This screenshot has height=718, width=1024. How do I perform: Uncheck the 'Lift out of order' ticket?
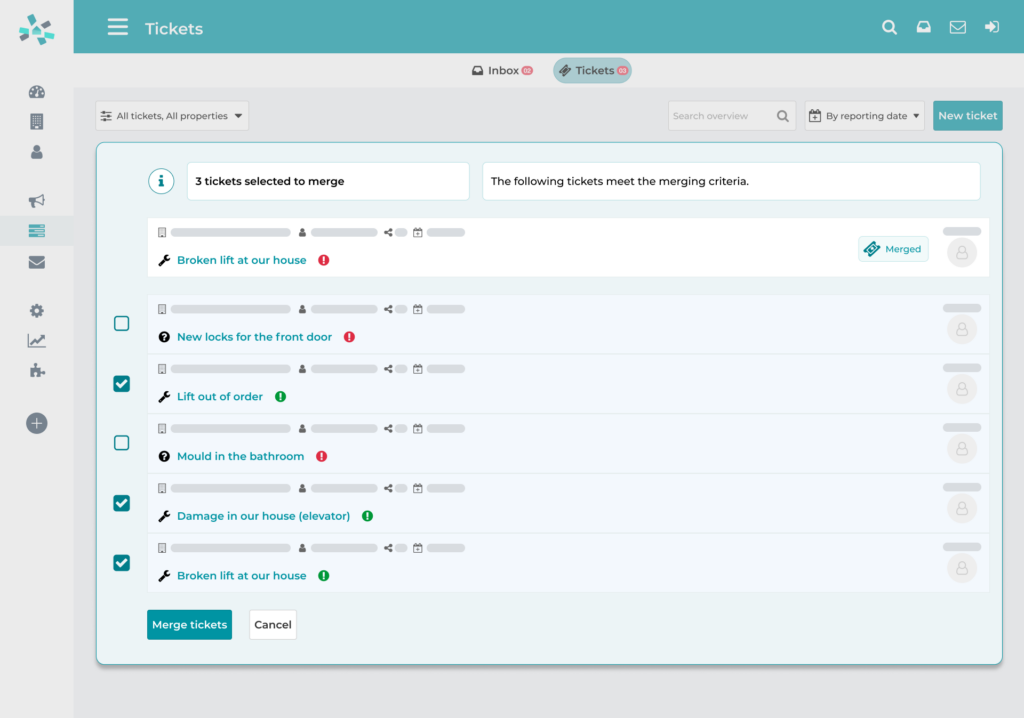121,383
